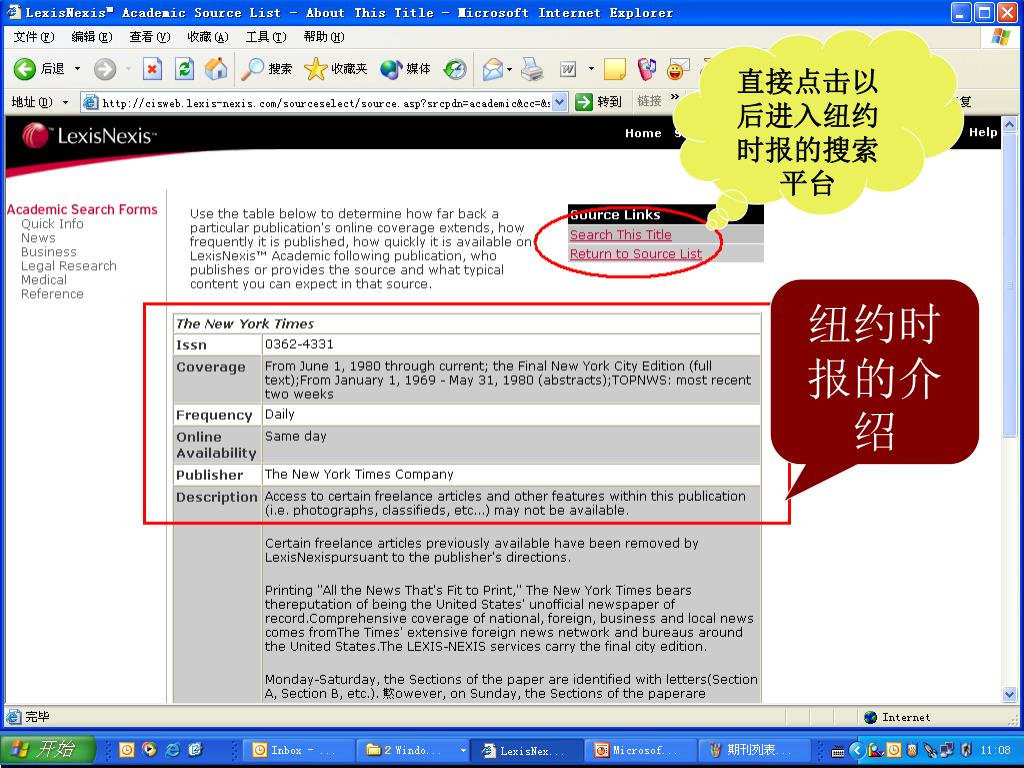Stop page loading with the red X icon
The width and height of the screenshot is (1024, 768).
click(x=152, y=69)
